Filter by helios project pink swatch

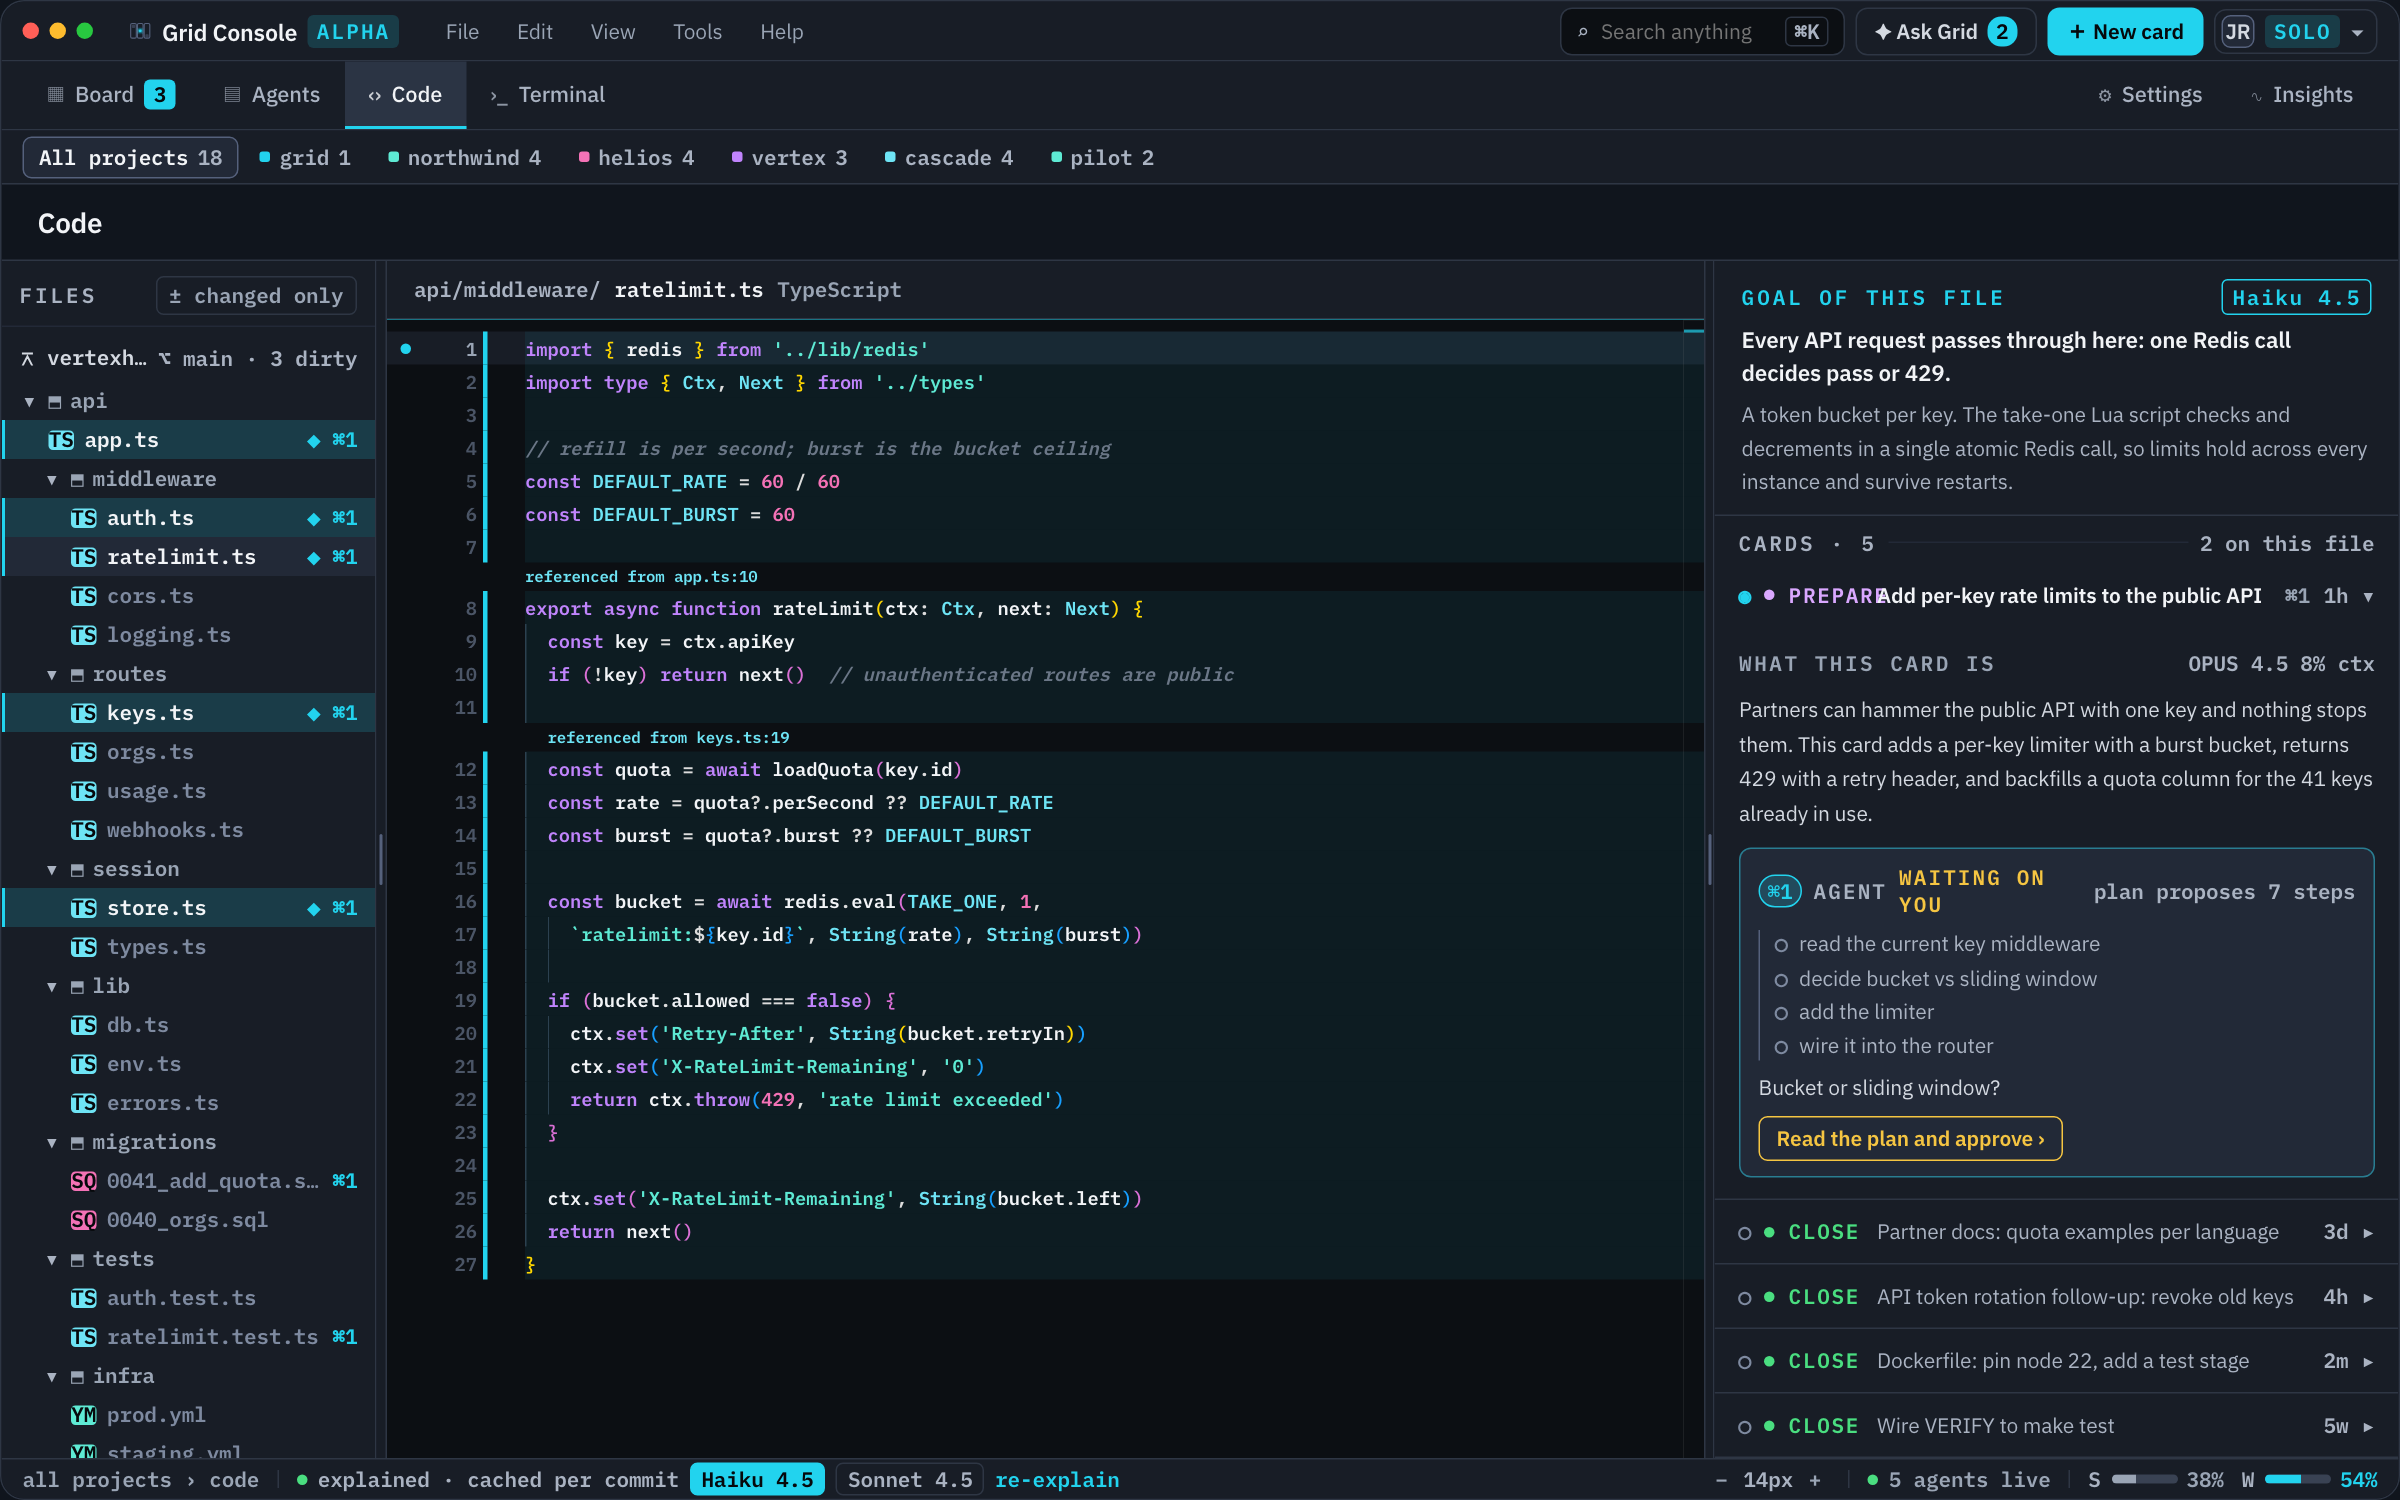click(584, 157)
